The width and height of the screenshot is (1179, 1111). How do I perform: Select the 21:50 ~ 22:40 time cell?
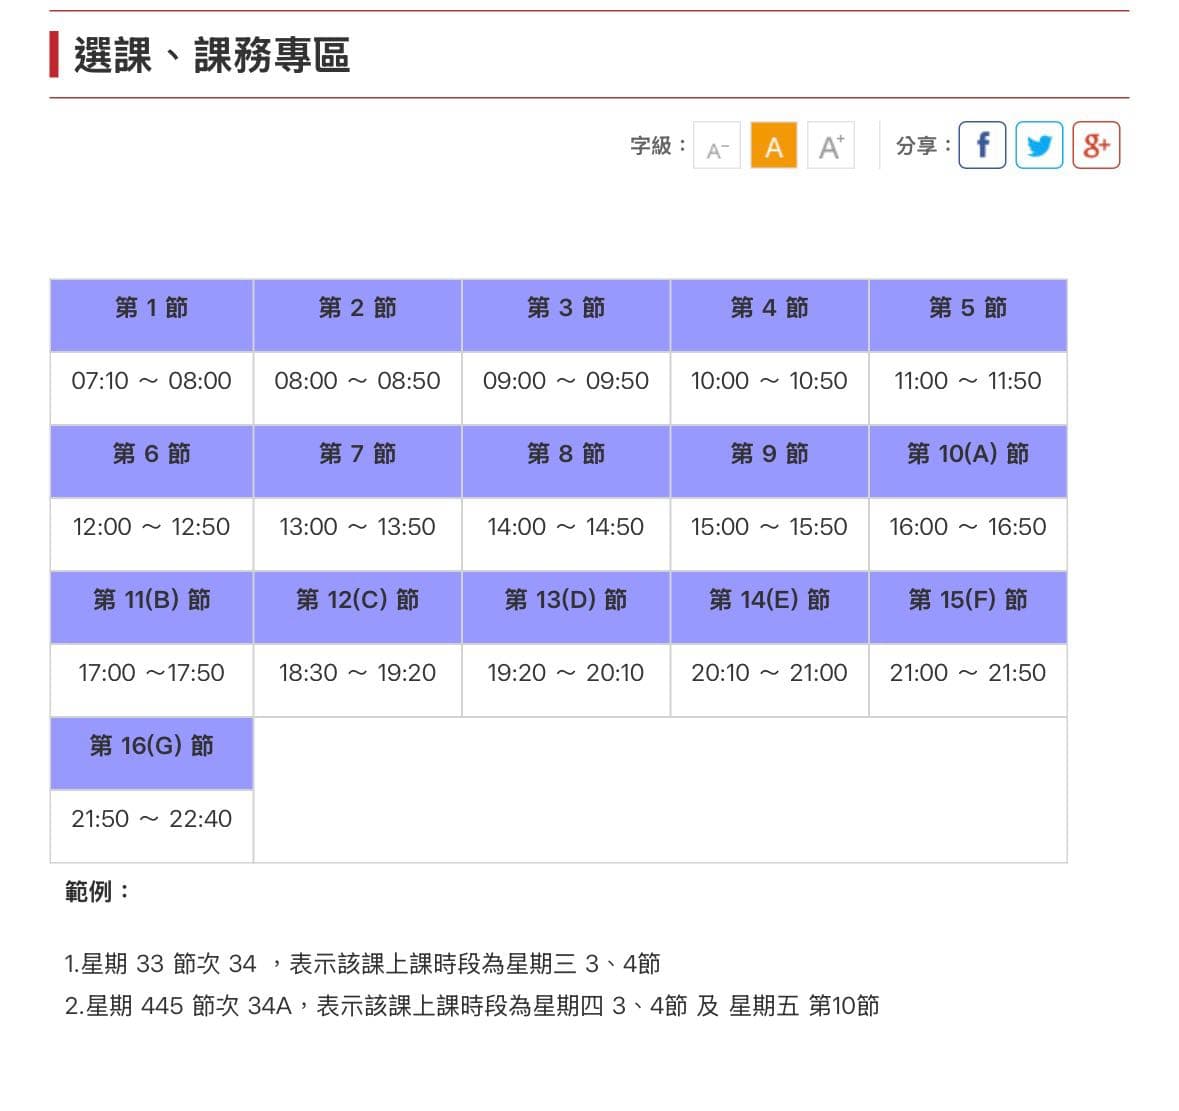click(x=152, y=825)
